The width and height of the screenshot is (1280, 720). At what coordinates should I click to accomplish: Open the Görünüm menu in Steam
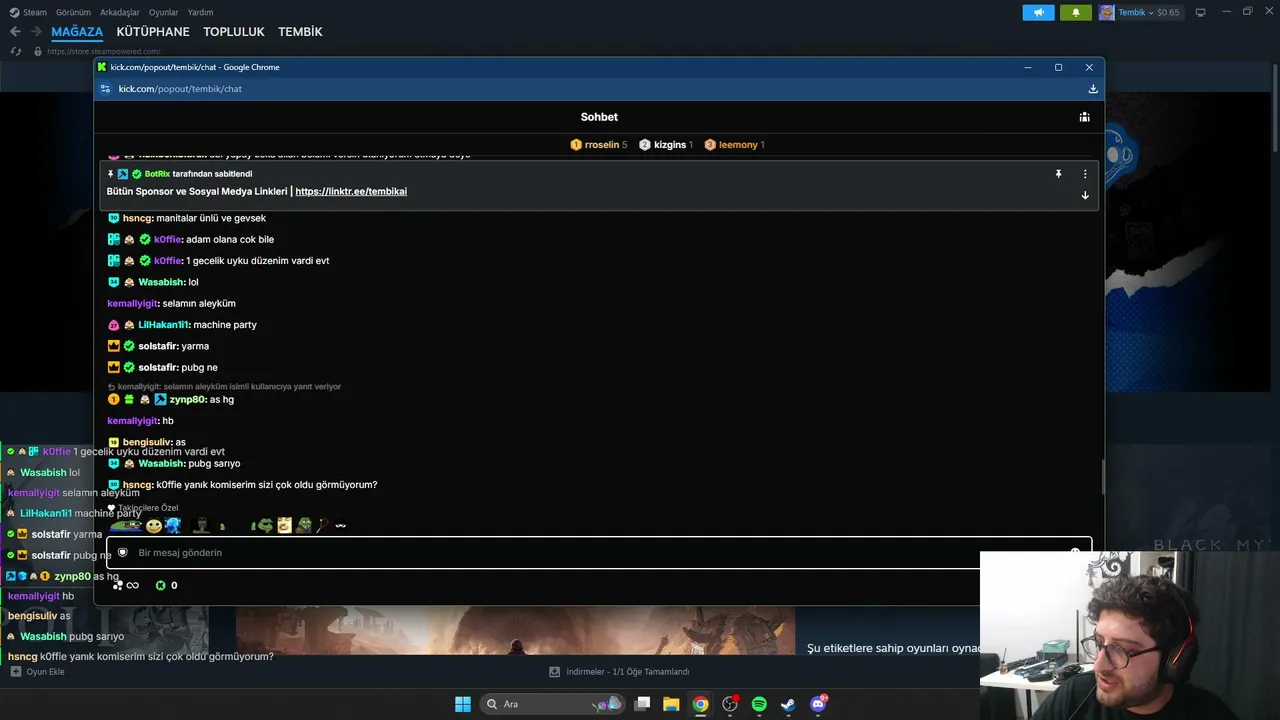(x=73, y=12)
